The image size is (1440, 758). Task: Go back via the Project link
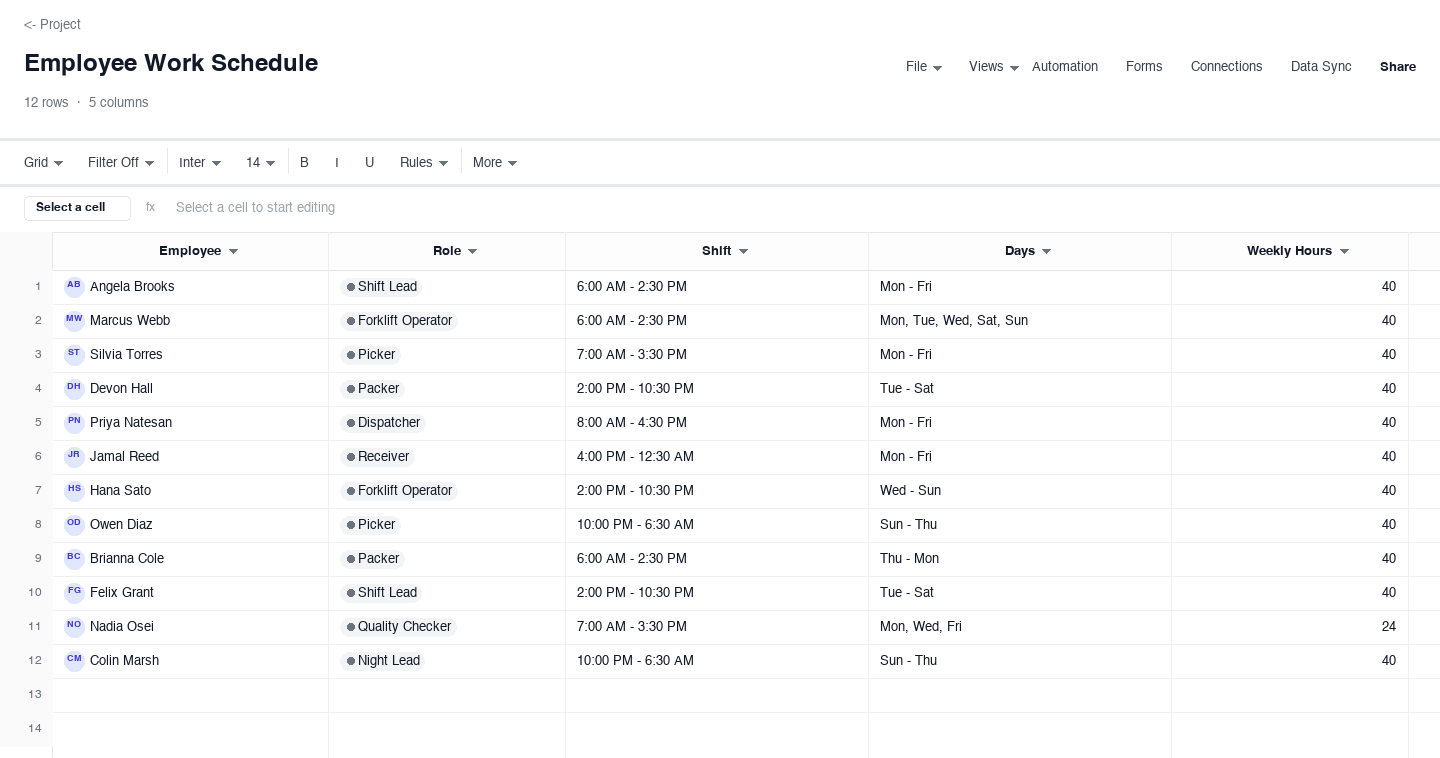coord(52,24)
